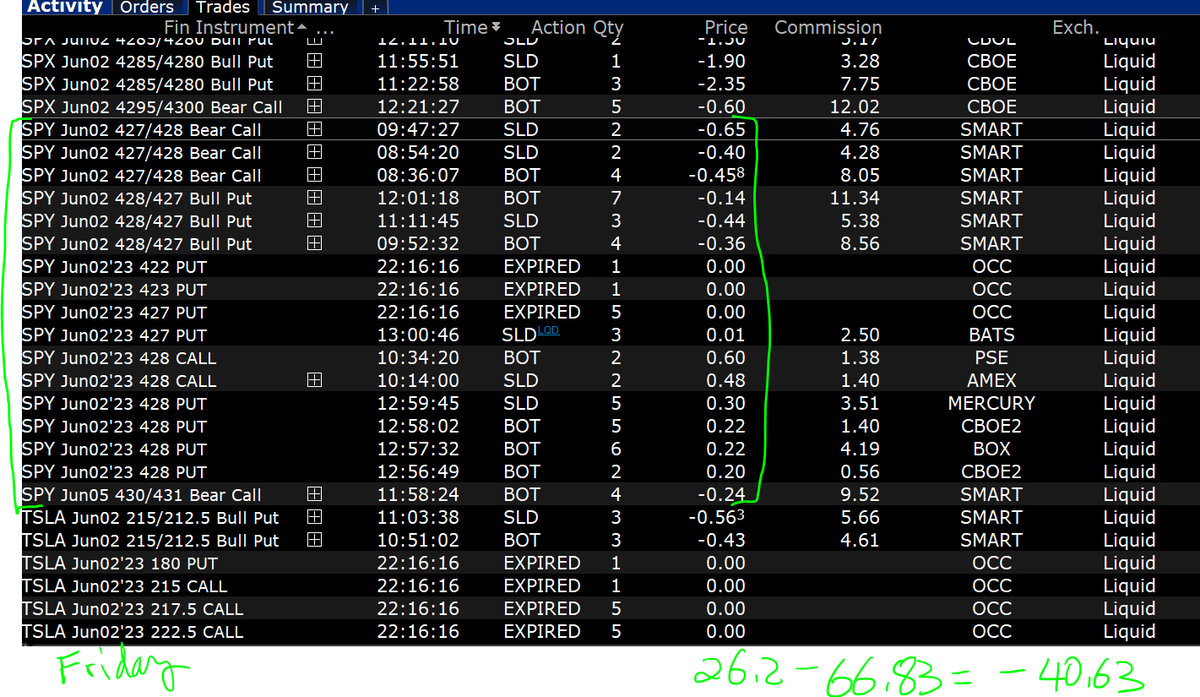Click the 12:21:27 time cell
This screenshot has height=697, width=1200.
tap(418, 107)
